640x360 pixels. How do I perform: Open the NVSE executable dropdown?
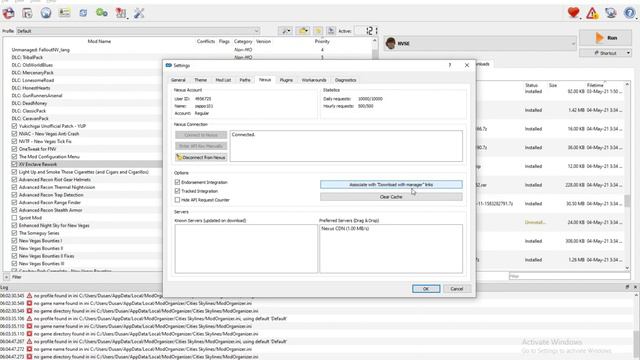pos(480,43)
